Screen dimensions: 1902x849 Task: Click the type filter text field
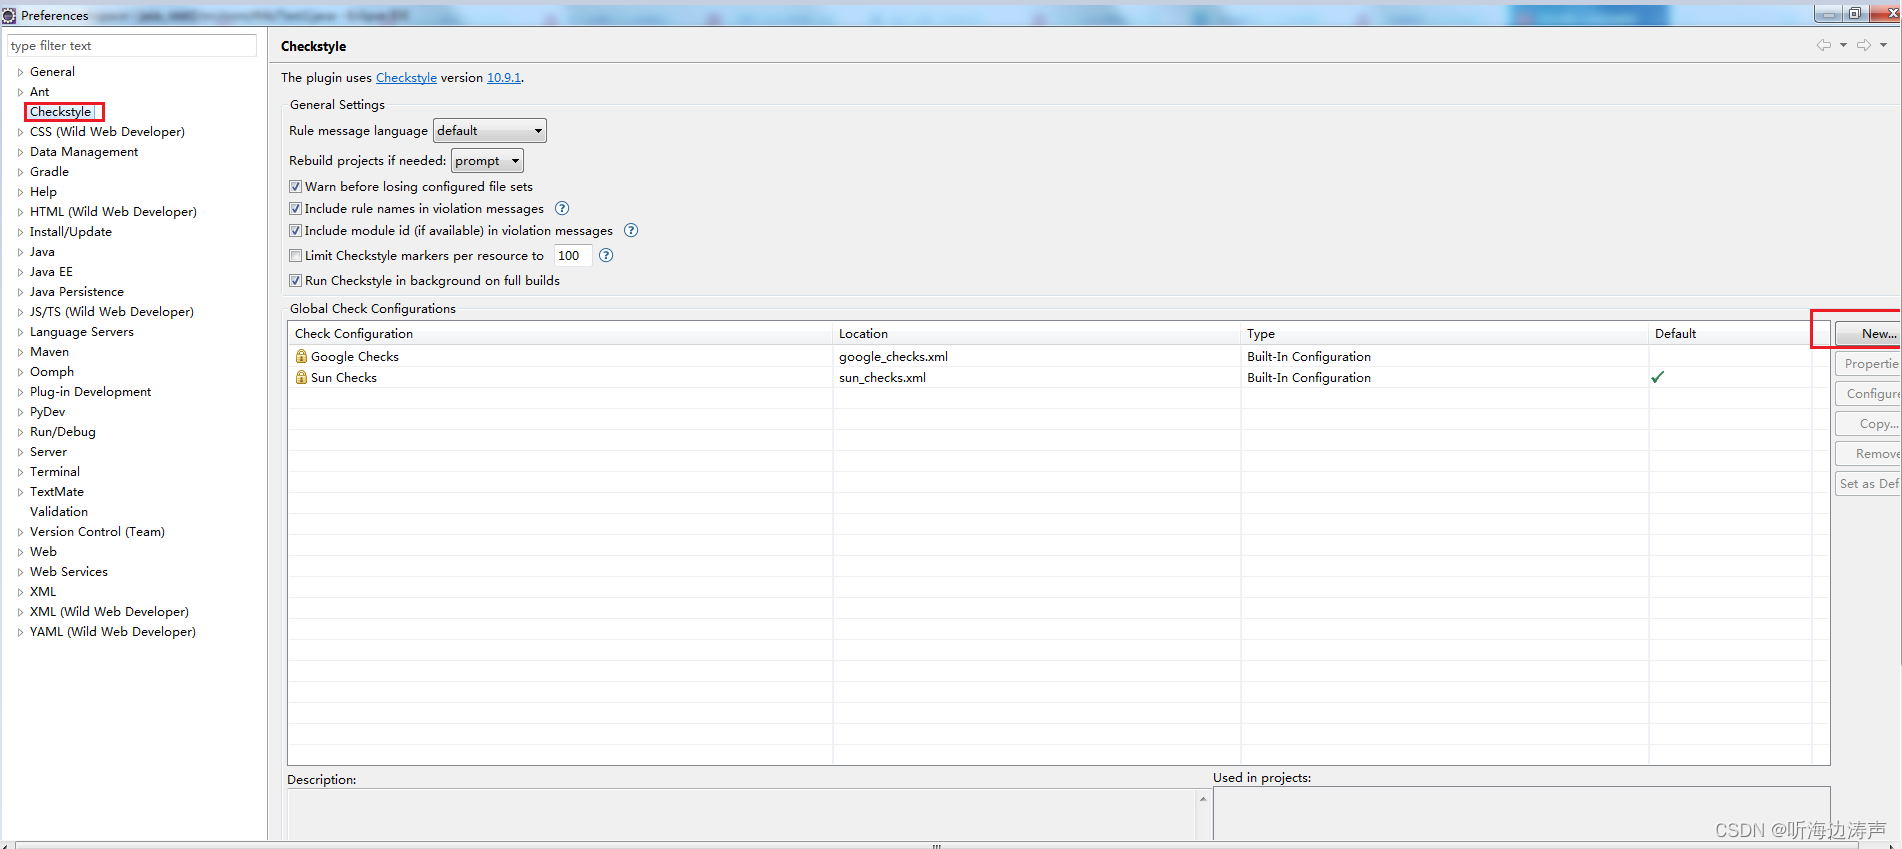132,46
